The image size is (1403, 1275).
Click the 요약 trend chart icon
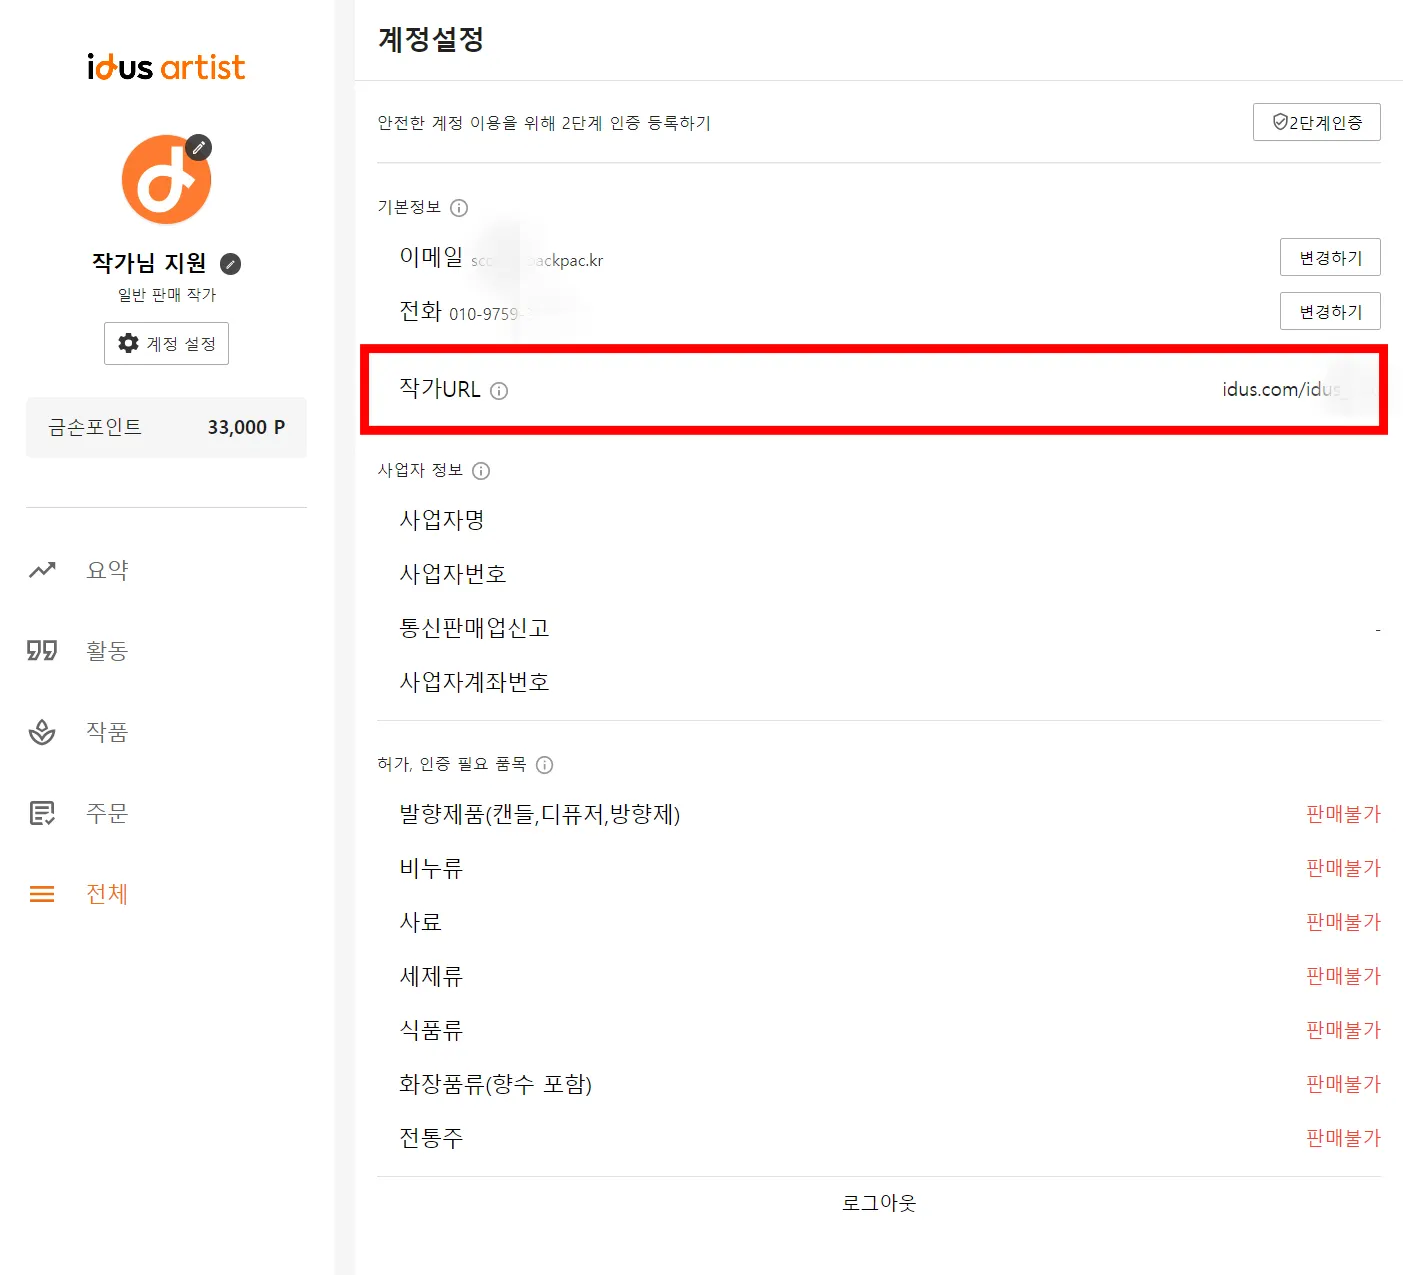[x=42, y=570]
